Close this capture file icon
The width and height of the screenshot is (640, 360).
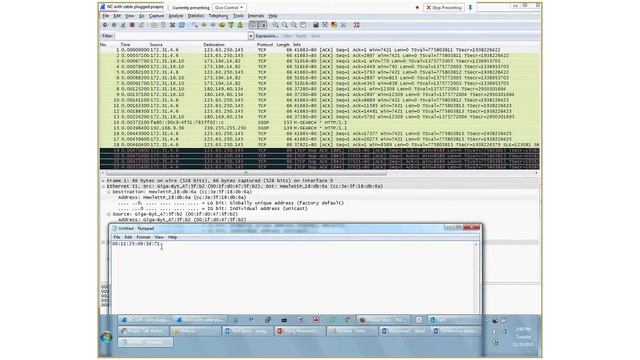tap(172, 25)
